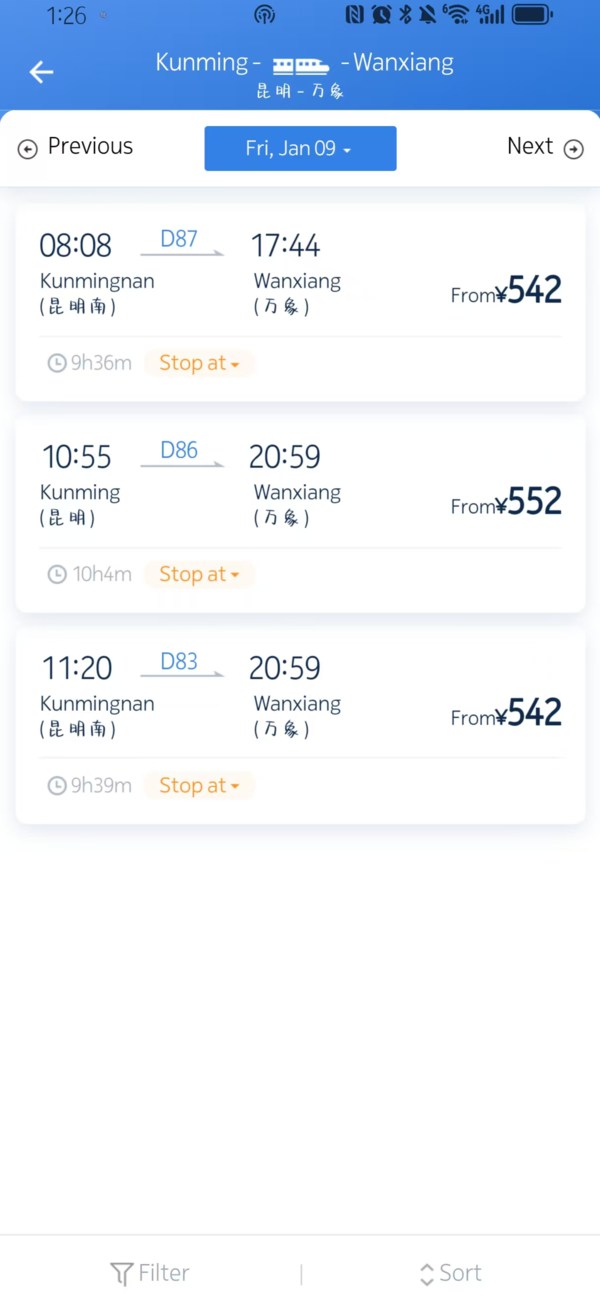Click the Previous circled arrow icon
The width and height of the screenshot is (600, 1300).
(27, 148)
